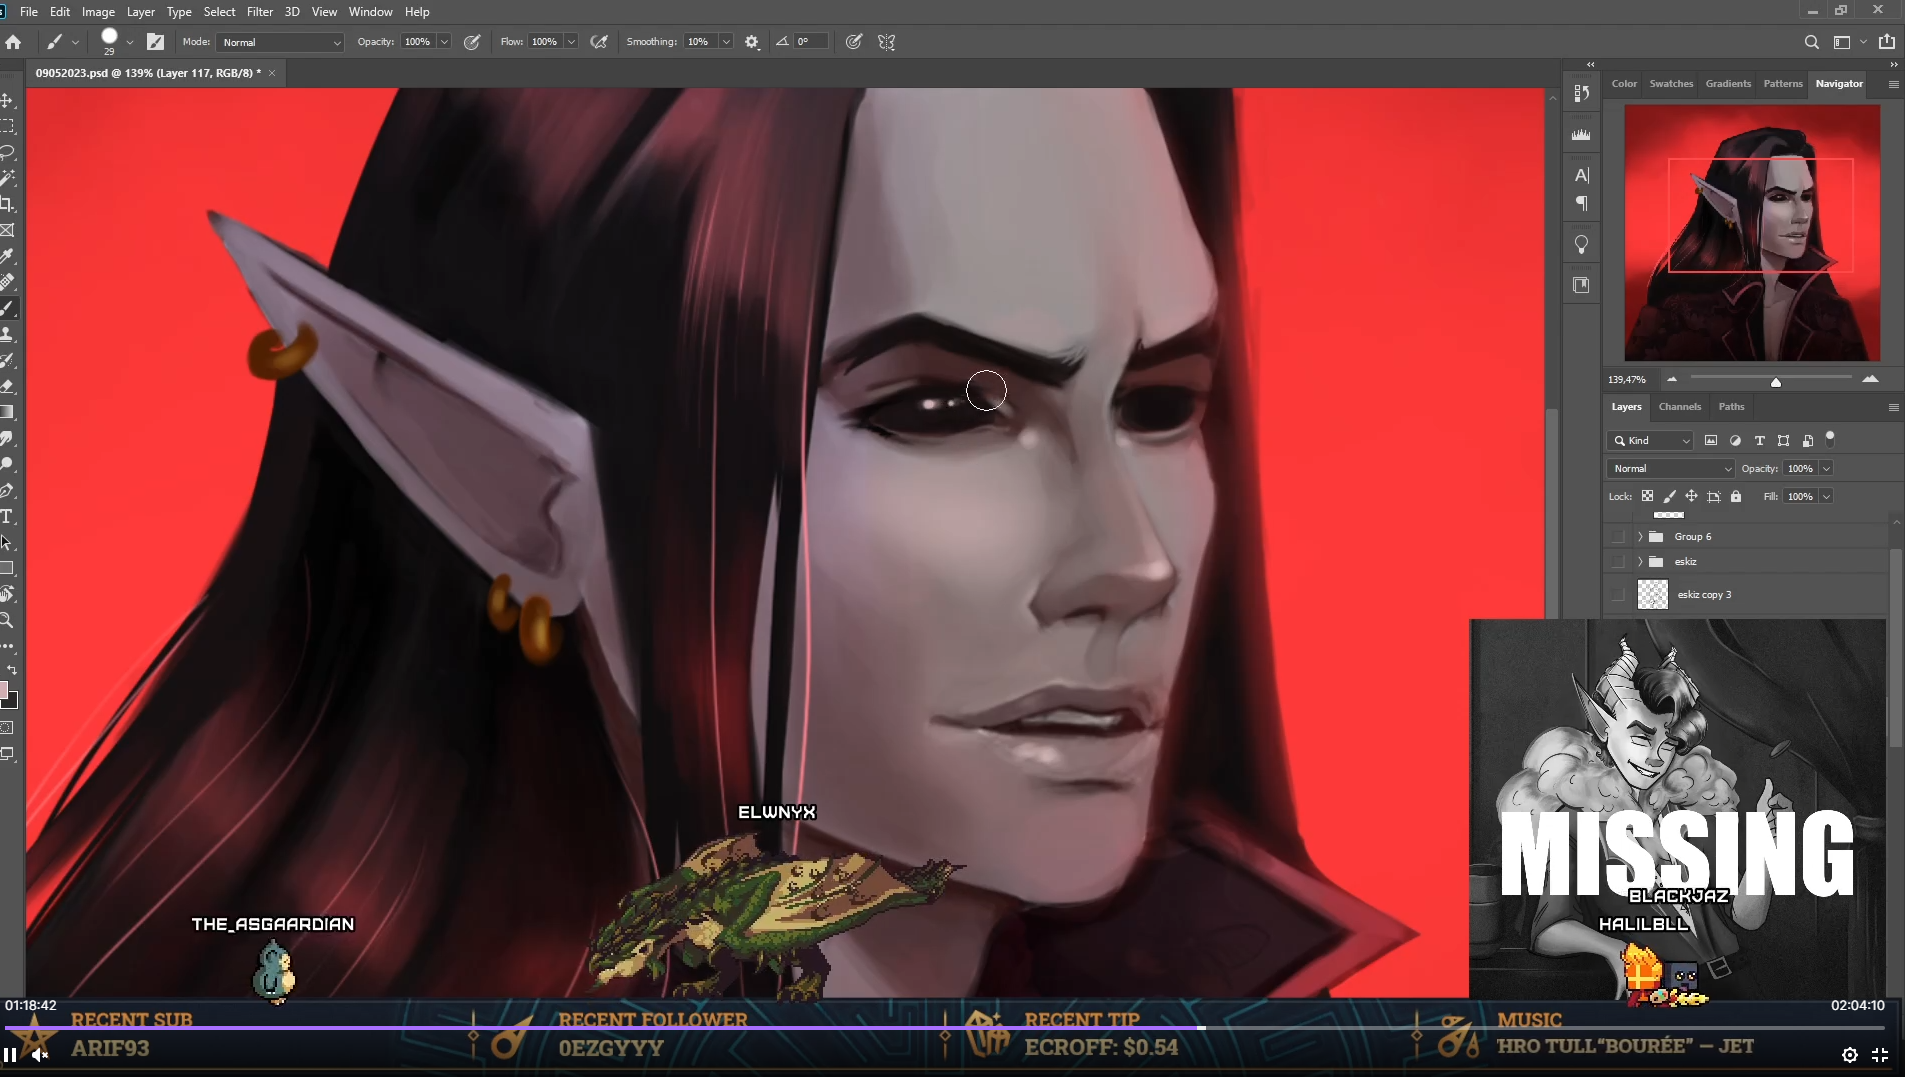The width and height of the screenshot is (1905, 1077).
Task: Toggle visibility of Group 6 layer
Action: click(1618, 537)
